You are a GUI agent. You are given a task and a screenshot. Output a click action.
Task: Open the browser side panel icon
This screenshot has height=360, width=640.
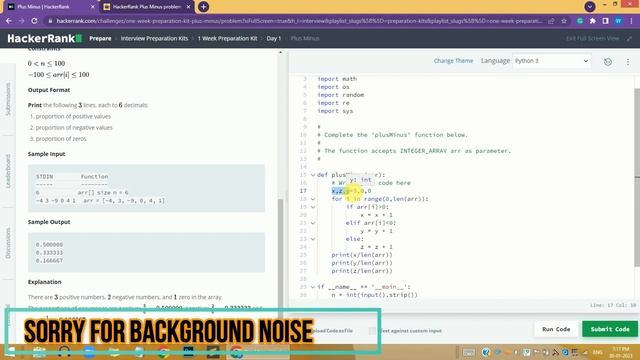click(x=605, y=21)
